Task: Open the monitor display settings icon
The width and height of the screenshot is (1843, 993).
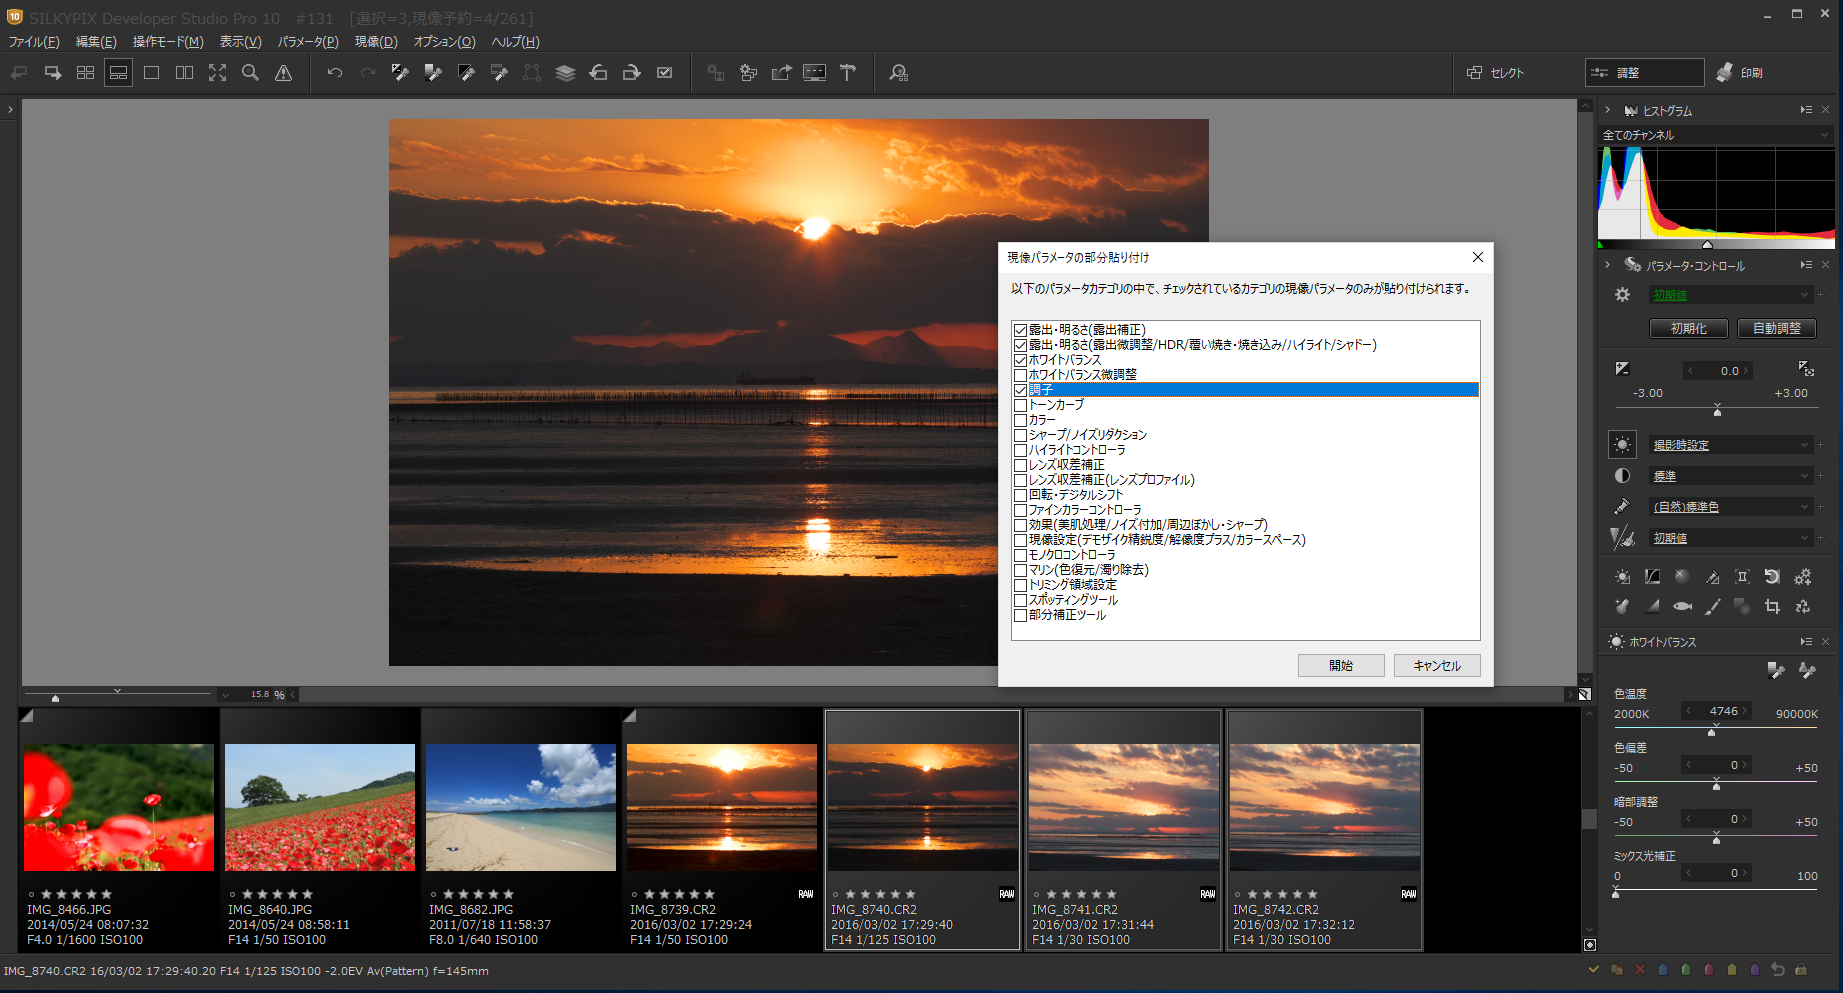Action: coord(815,73)
